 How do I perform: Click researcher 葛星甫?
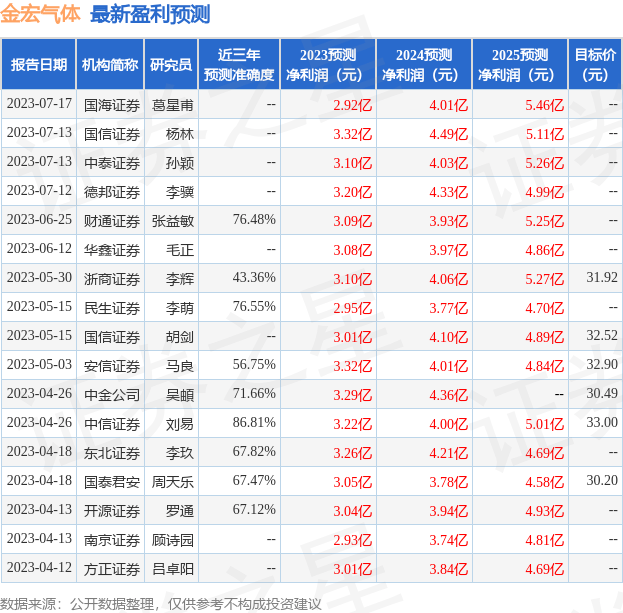click(173, 105)
